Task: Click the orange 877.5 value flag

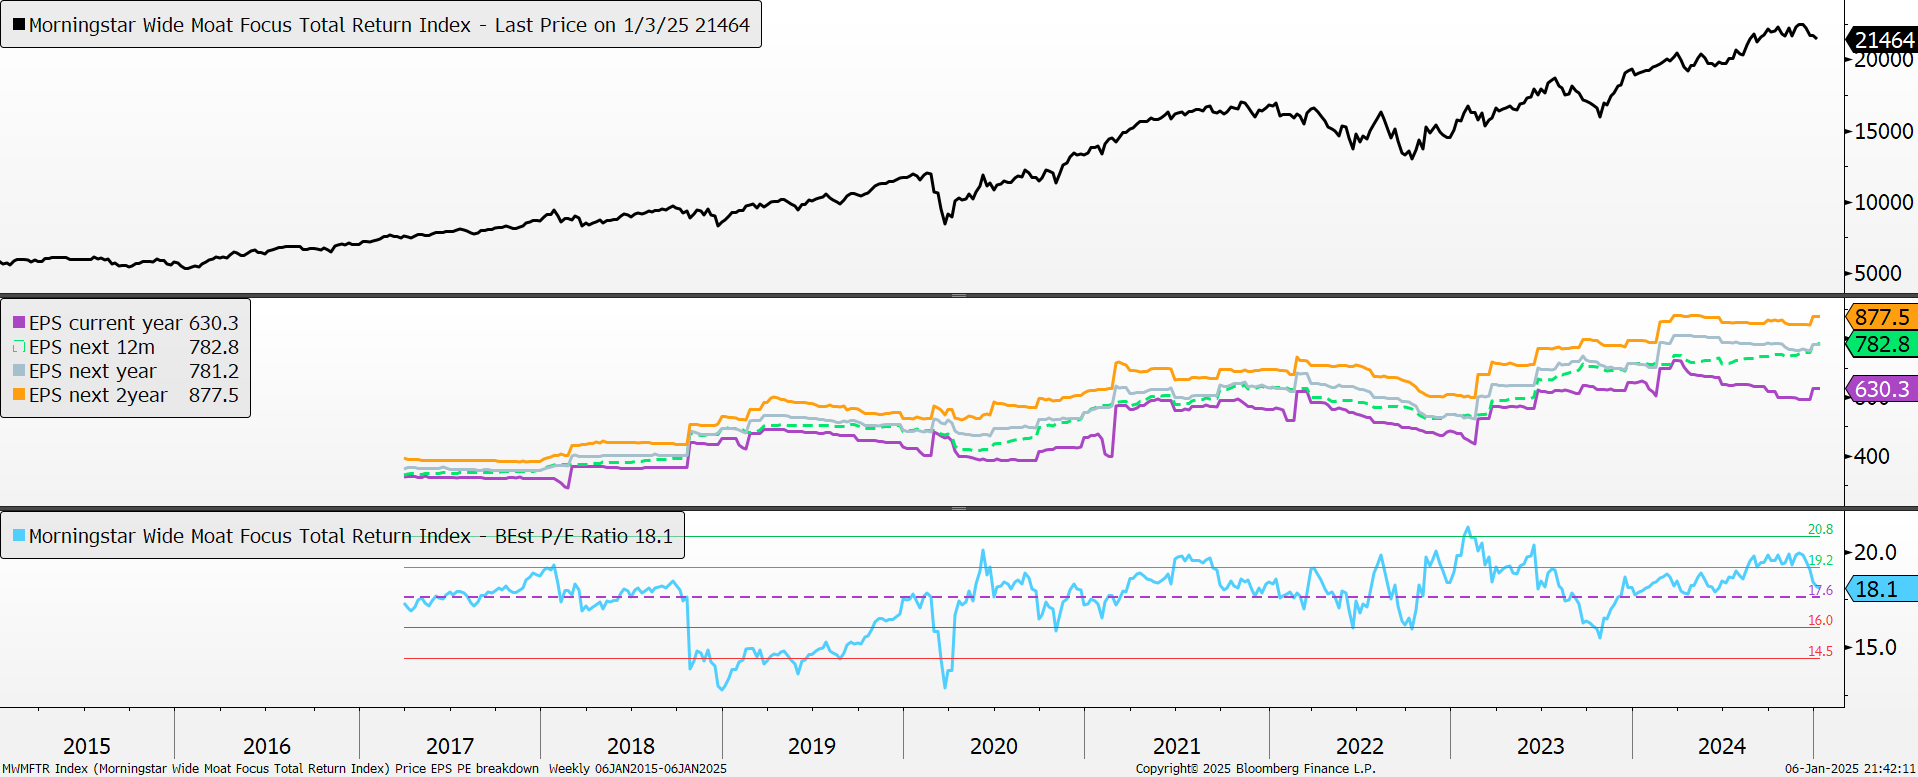Action: 1881,317
